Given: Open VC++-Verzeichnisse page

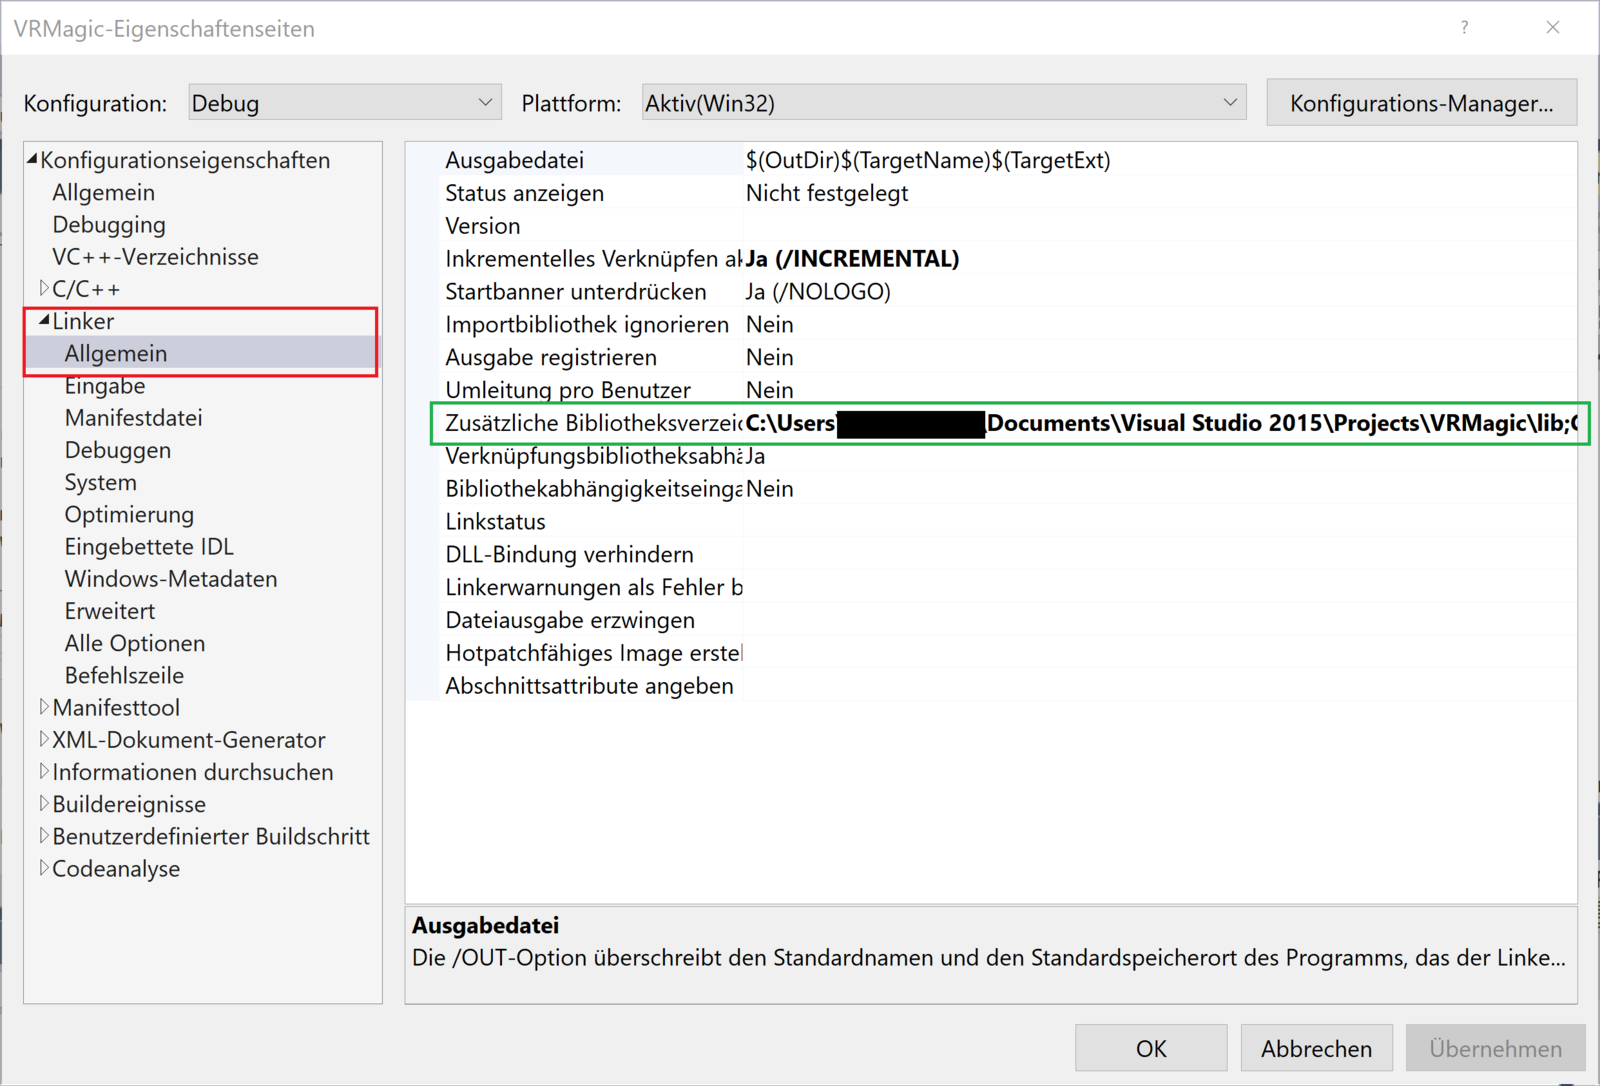Looking at the screenshot, I should (155, 257).
